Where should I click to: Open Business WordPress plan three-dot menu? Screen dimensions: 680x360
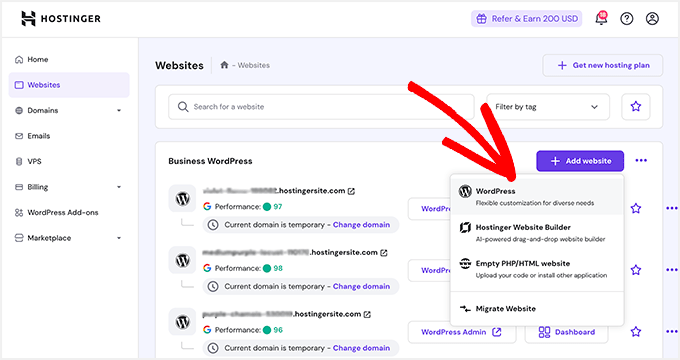(641, 160)
